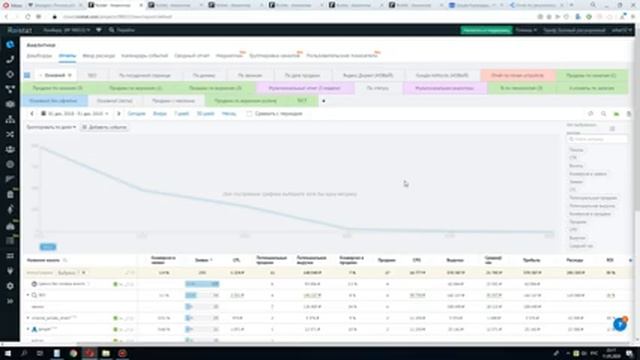Screen dimensions: 640x360
Task: Select По посадочной странице report tab
Action: (x=144, y=76)
